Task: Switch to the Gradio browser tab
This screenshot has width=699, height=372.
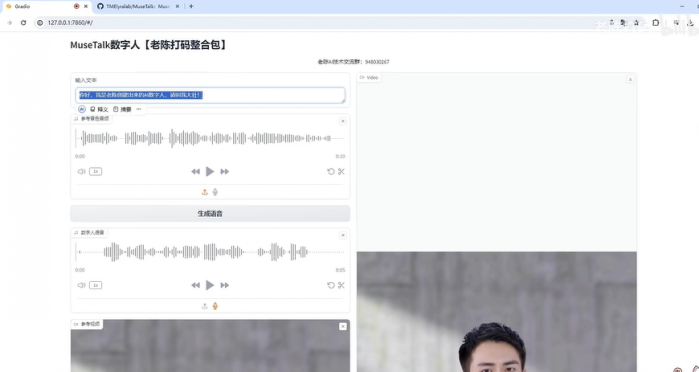Action: [x=46, y=7]
